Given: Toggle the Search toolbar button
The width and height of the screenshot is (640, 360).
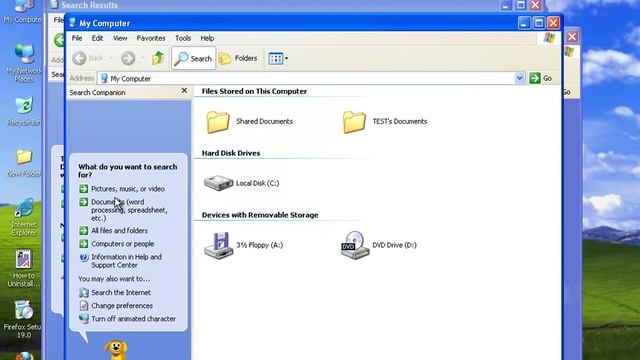Looking at the screenshot, I should point(193,58).
